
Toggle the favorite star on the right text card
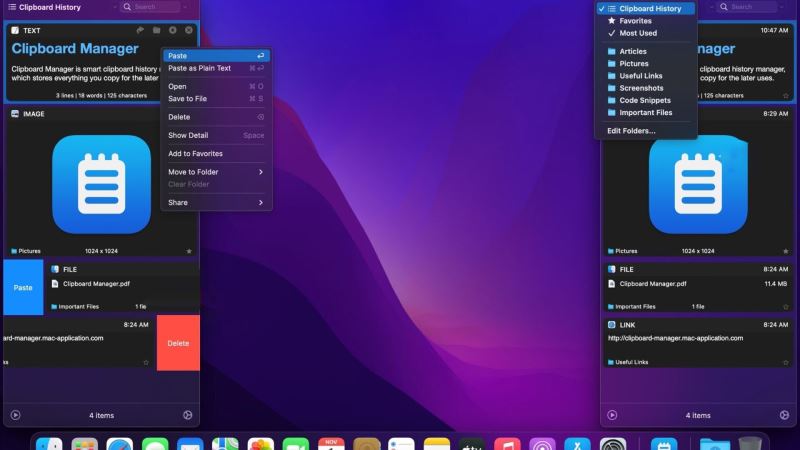pyautogui.click(x=786, y=95)
